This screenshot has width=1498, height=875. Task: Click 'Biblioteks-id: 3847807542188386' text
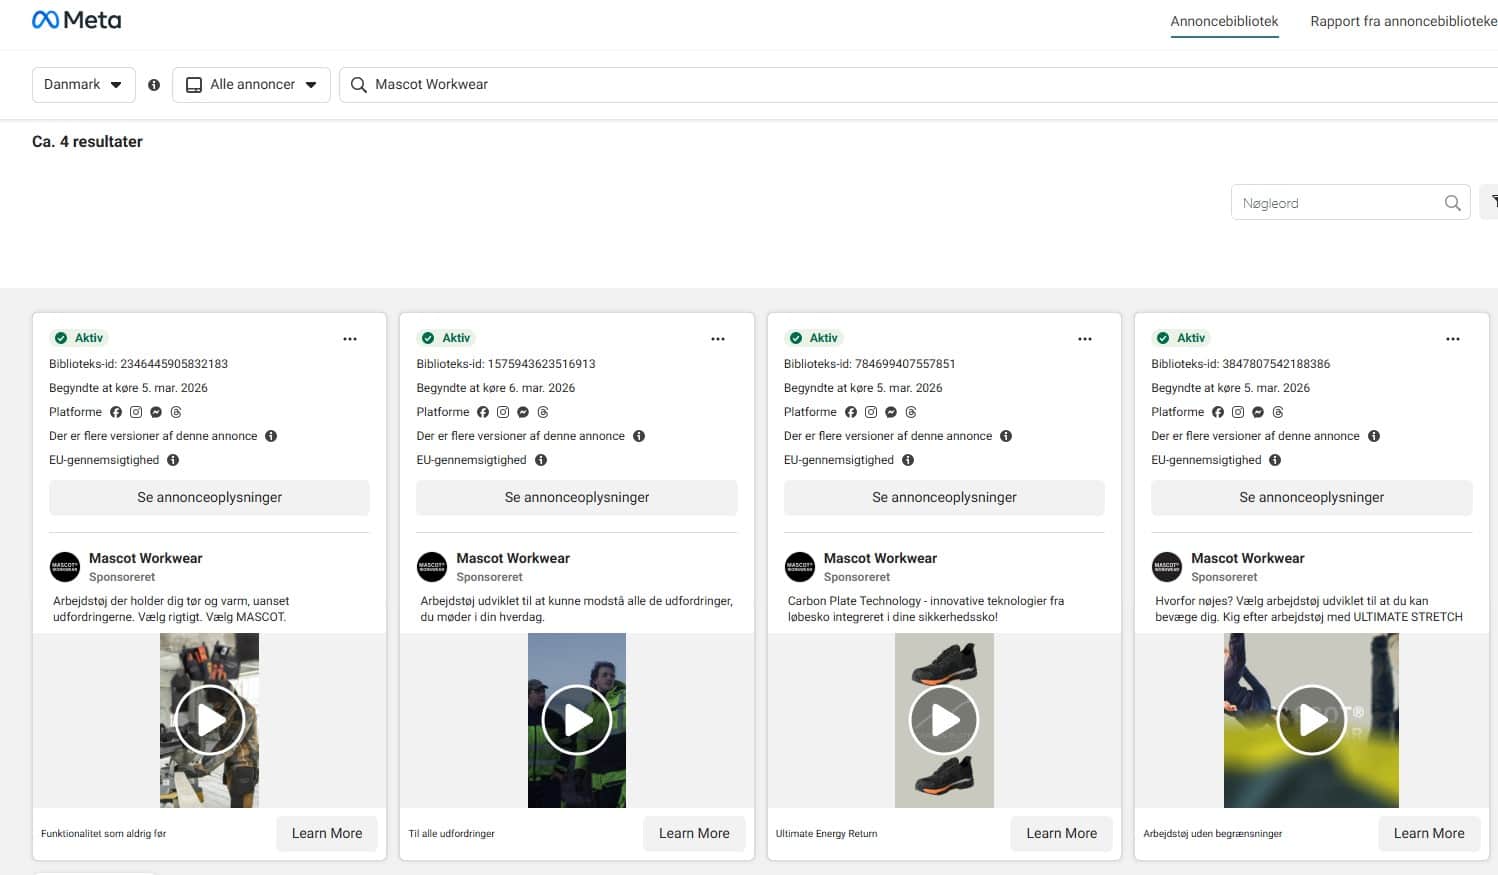[1240, 364]
